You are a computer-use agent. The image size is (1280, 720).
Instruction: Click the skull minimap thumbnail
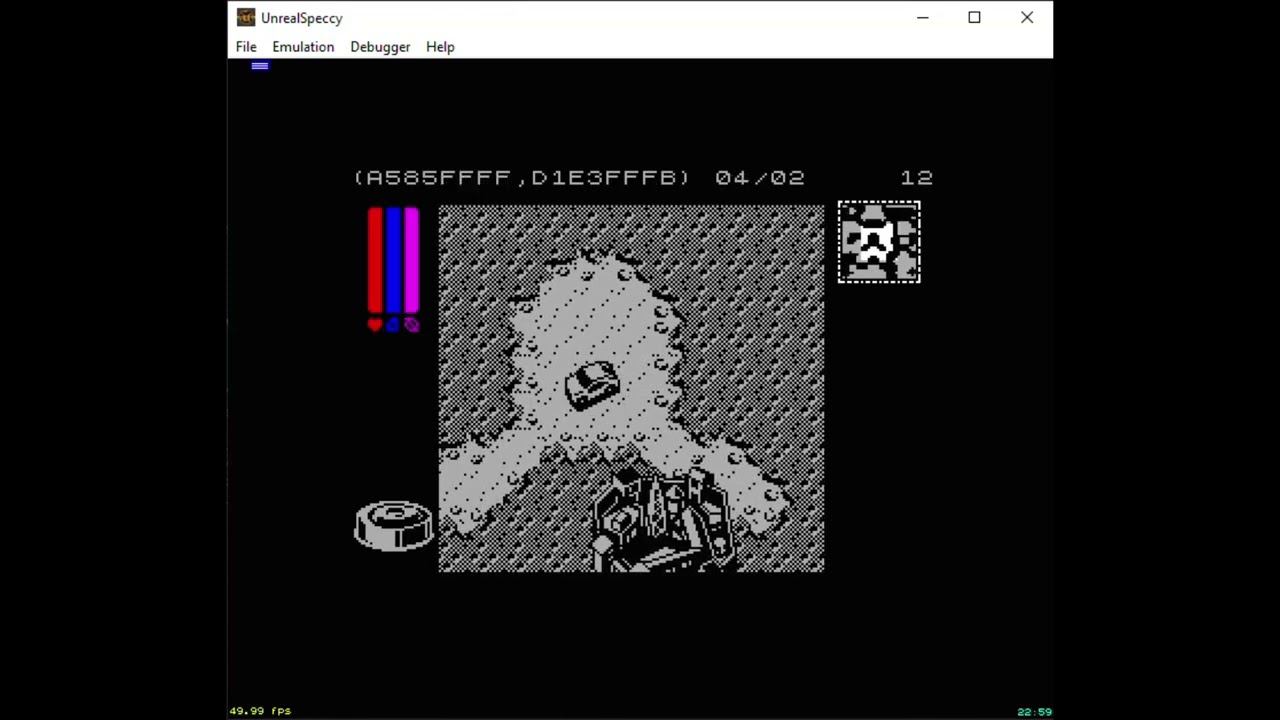(x=879, y=242)
